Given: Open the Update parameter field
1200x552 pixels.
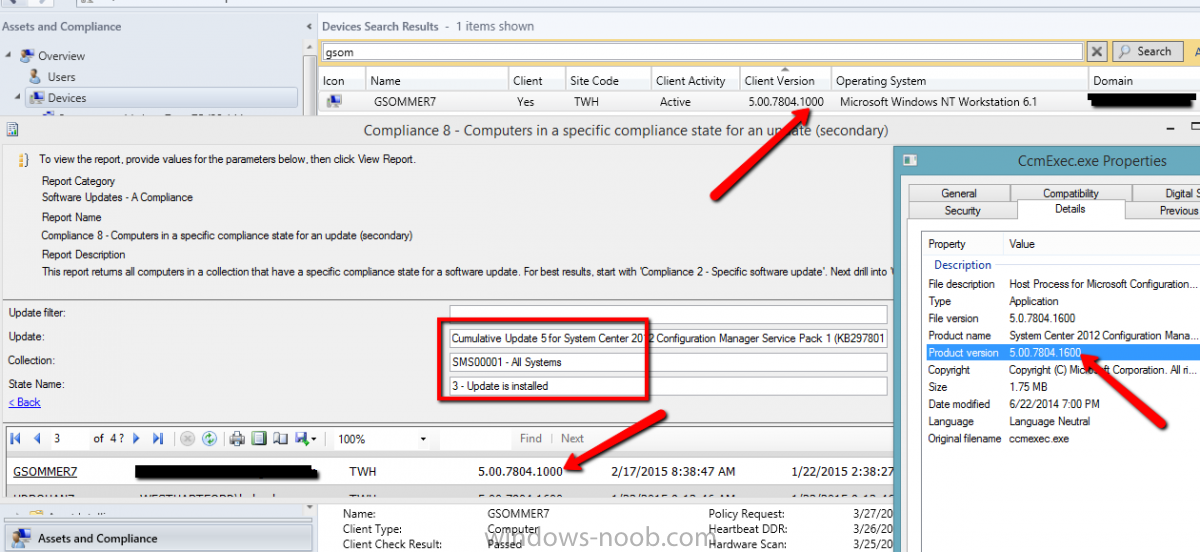Looking at the screenshot, I should (668, 338).
